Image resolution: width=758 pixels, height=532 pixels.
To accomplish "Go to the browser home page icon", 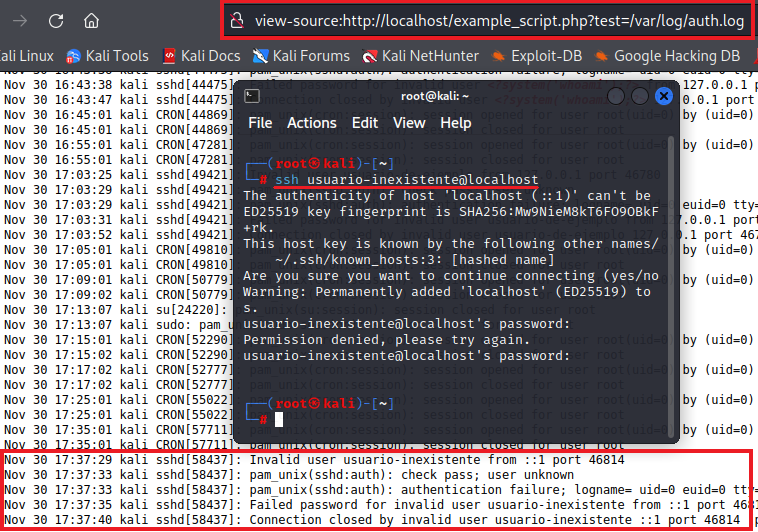I will [91, 21].
